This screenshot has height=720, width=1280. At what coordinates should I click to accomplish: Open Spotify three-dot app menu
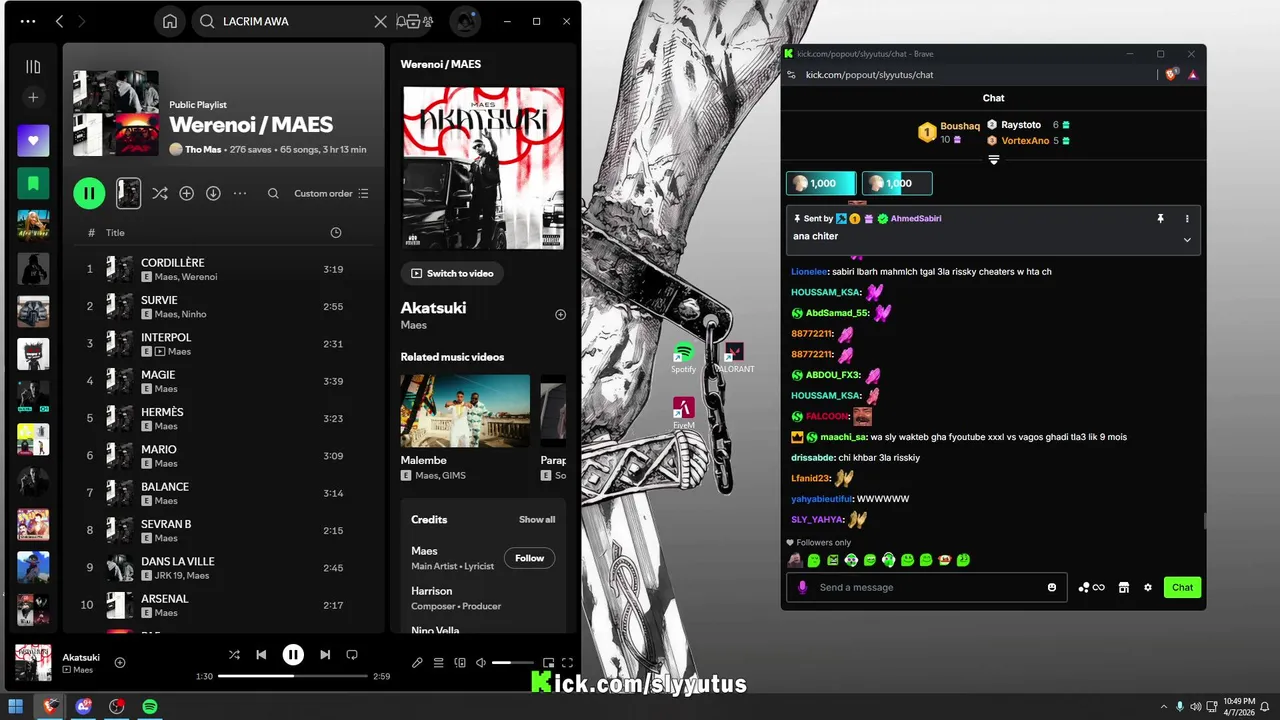click(x=28, y=21)
